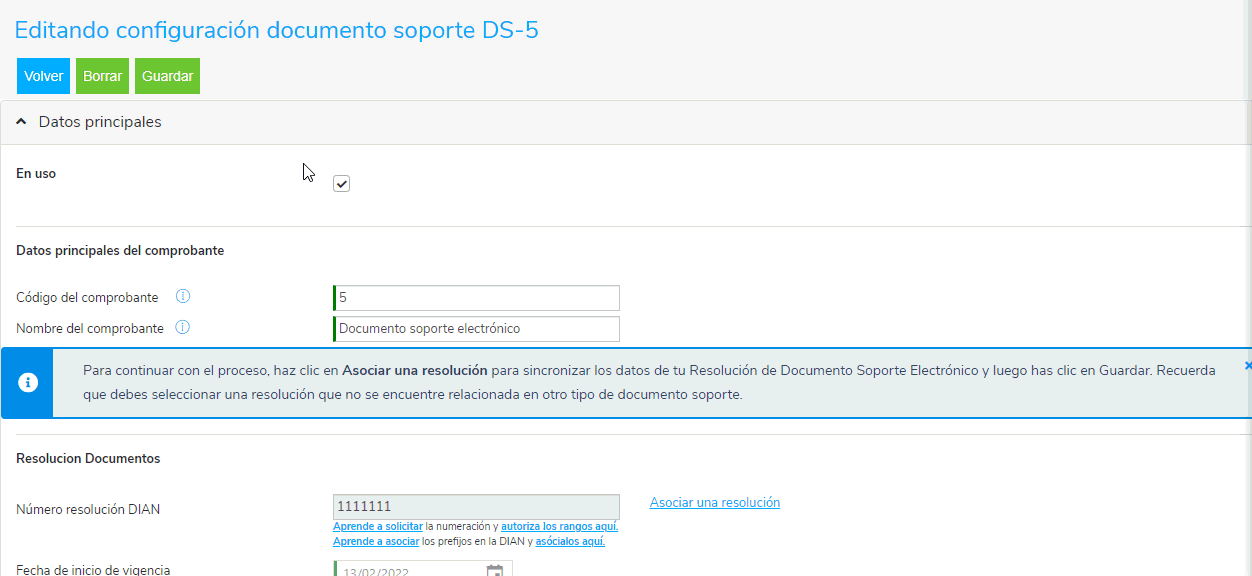Image resolution: width=1252 pixels, height=576 pixels.
Task: Focus the Código del comprobante field
Action: [x=477, y=298]
